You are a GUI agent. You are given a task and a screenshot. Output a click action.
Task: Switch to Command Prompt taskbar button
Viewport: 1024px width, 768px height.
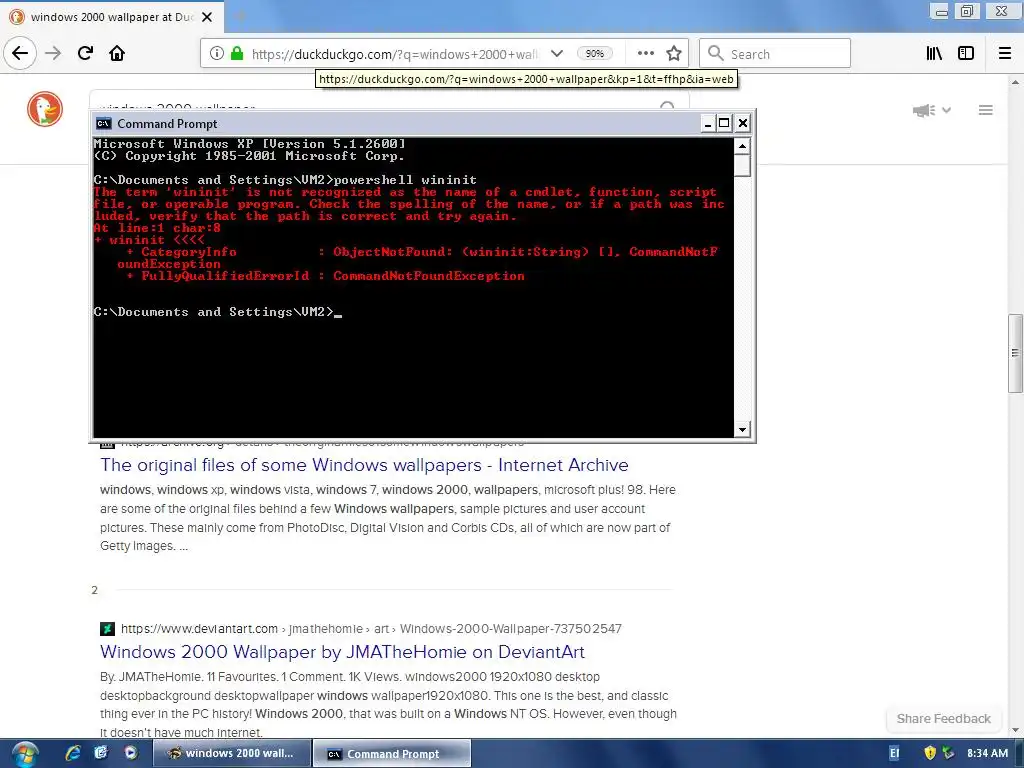tap(392, 754)
